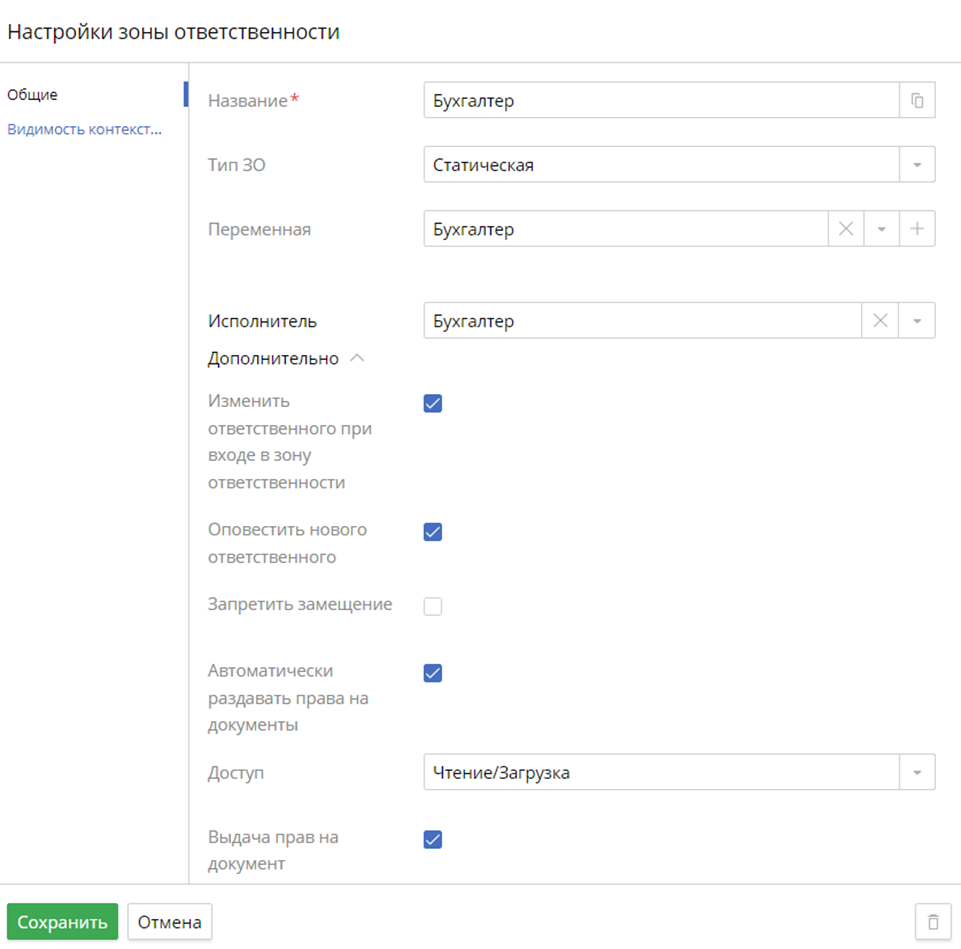Viewport: 961px width, 949px height.
Task: Open the Доступ dropdown list
Action: point(917,773)
